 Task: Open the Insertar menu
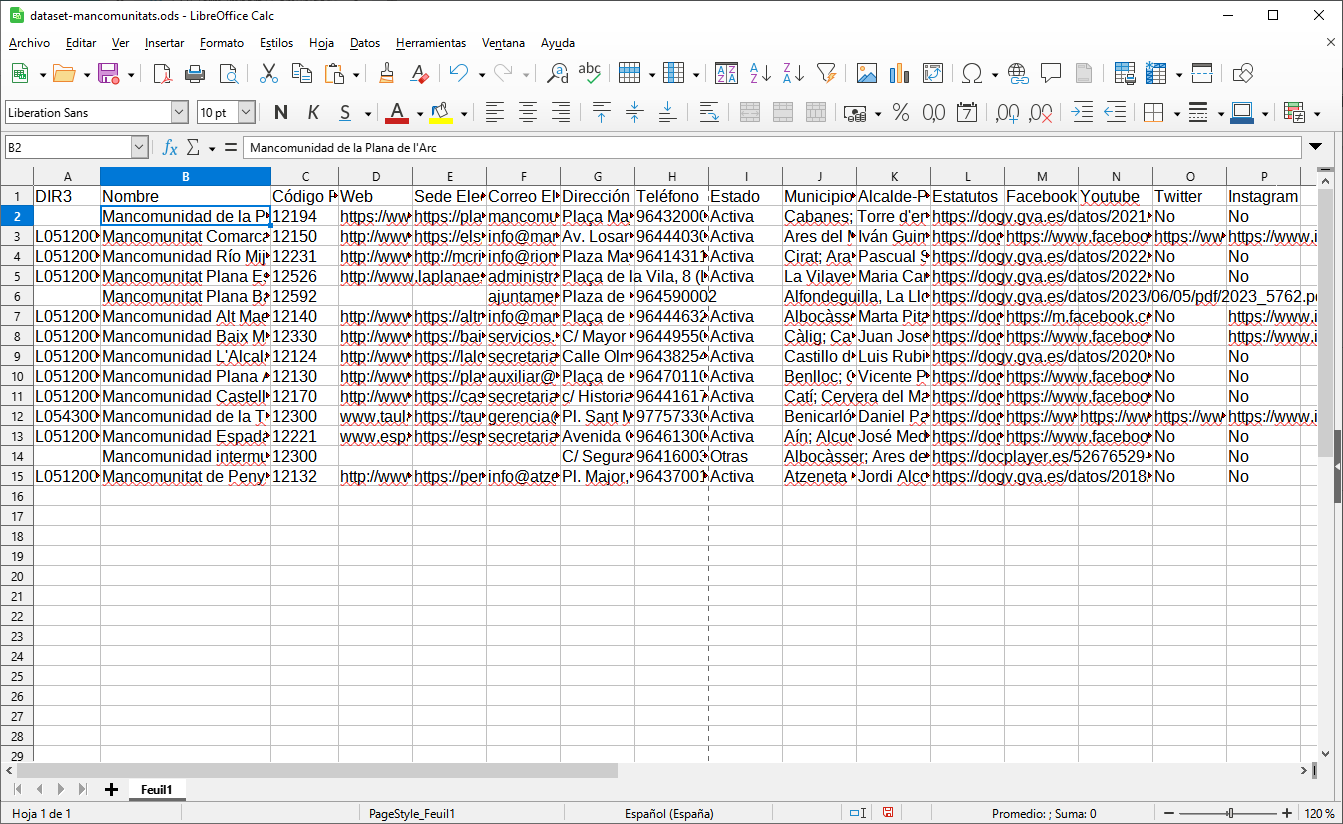coord(164,43)
